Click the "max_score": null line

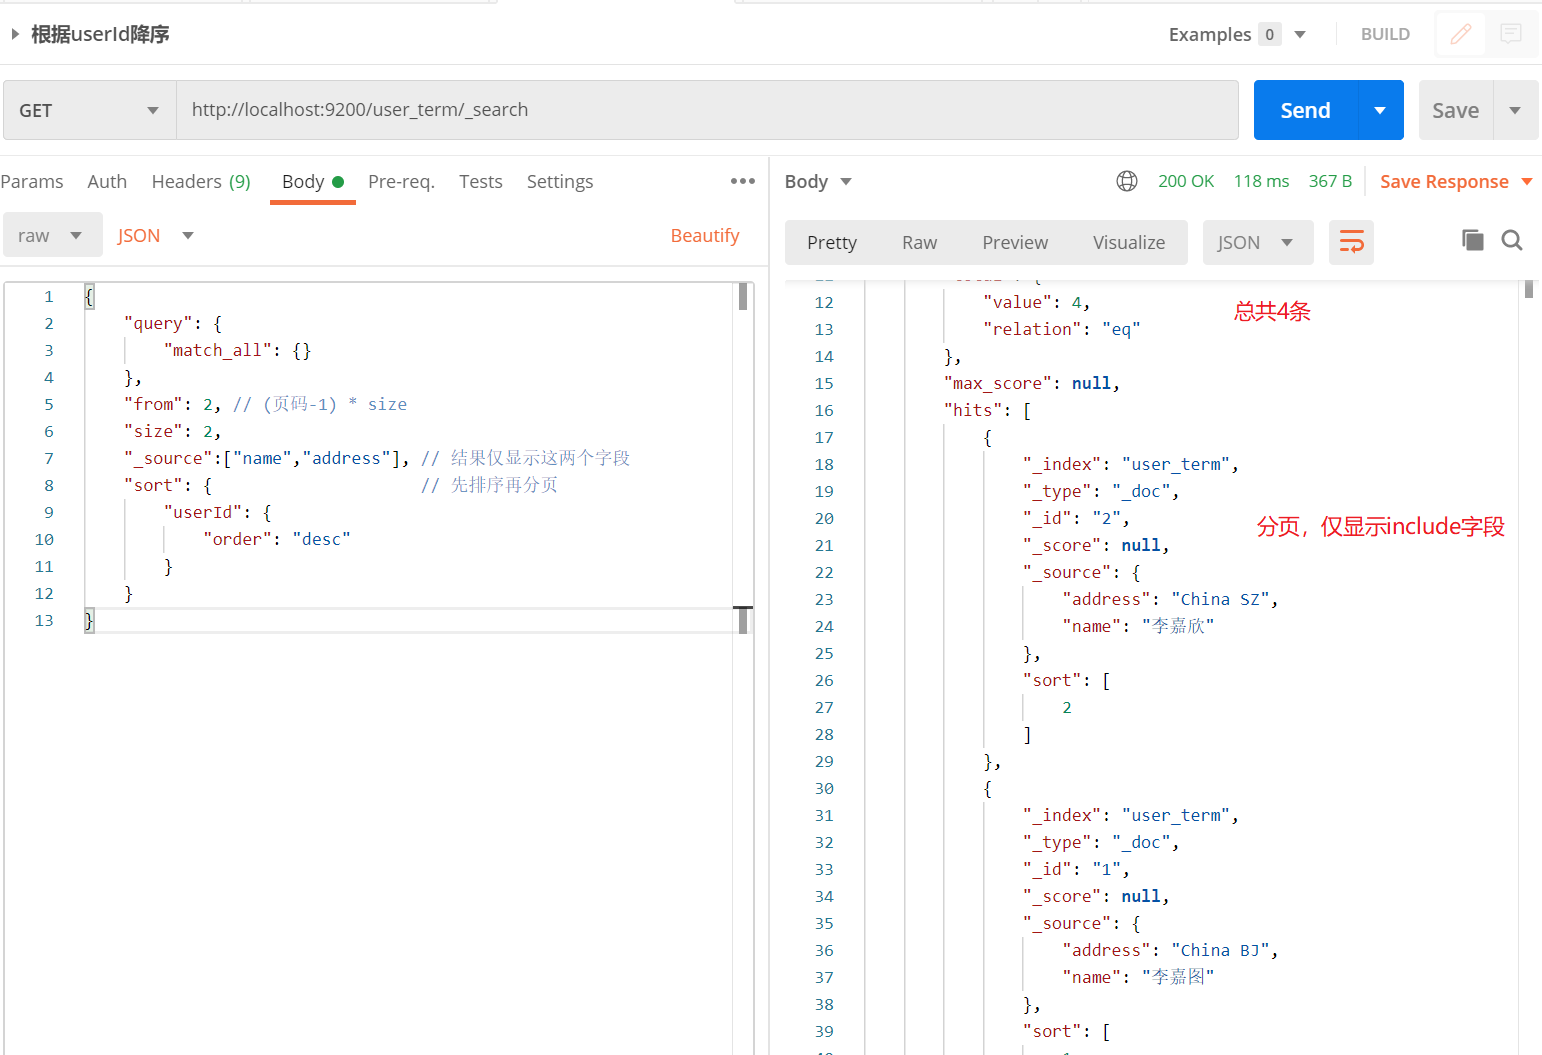1032,383
